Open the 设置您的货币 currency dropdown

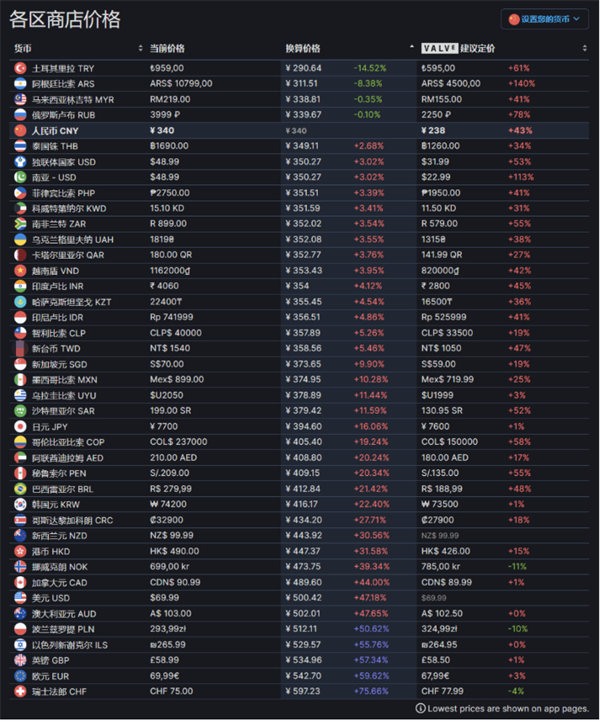[544, 19]
